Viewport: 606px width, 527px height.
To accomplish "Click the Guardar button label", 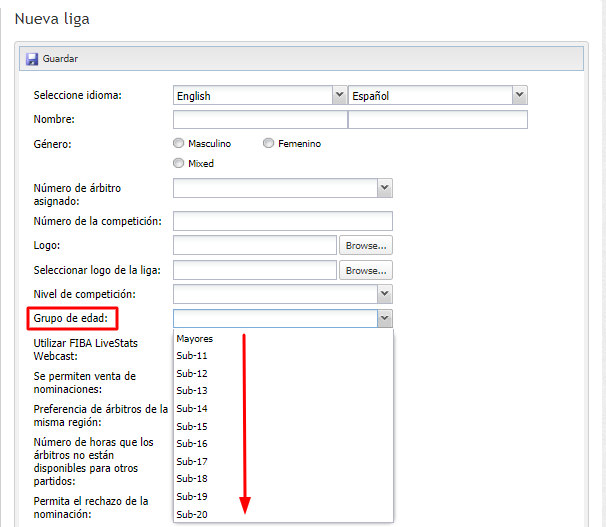I will pyautogui.click(x=60, y=59).
